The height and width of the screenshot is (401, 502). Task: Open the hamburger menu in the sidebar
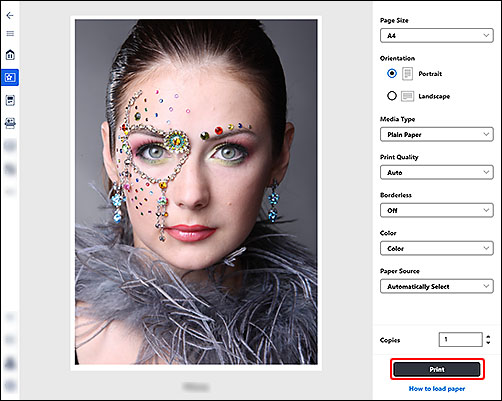[x=10, y=34]
